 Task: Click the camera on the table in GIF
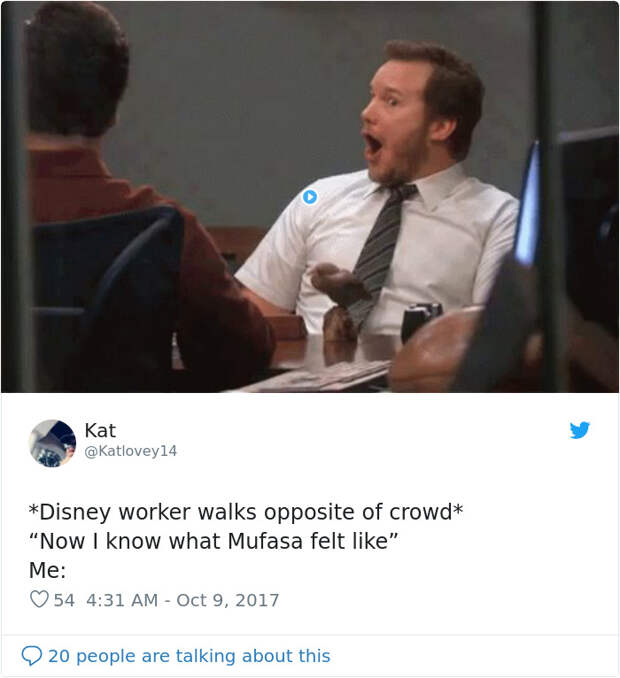click(x=421, y=320)
